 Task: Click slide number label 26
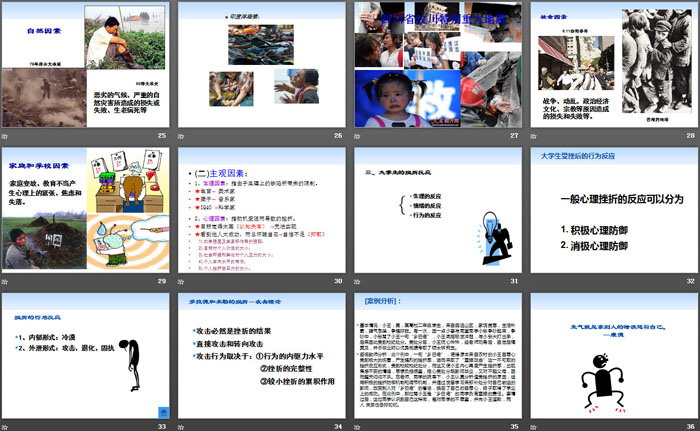[x=338, y=135]
